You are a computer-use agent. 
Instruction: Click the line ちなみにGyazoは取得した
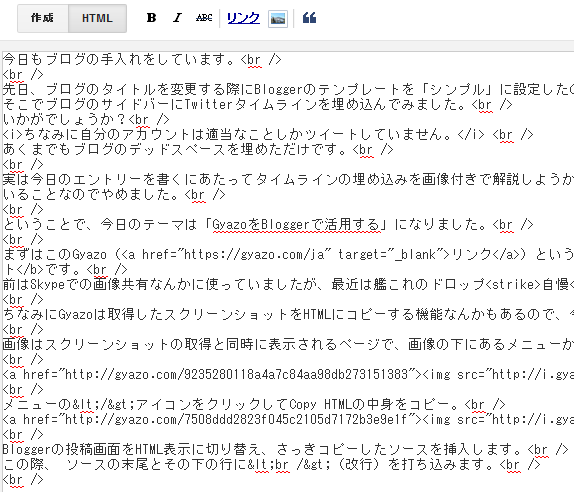coord(288,314)
